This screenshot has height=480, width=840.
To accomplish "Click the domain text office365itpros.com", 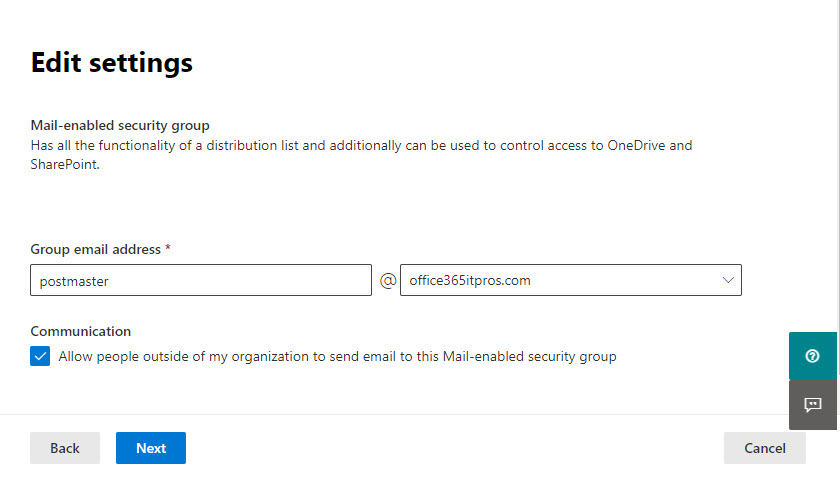I will click(x=470, y=281).
